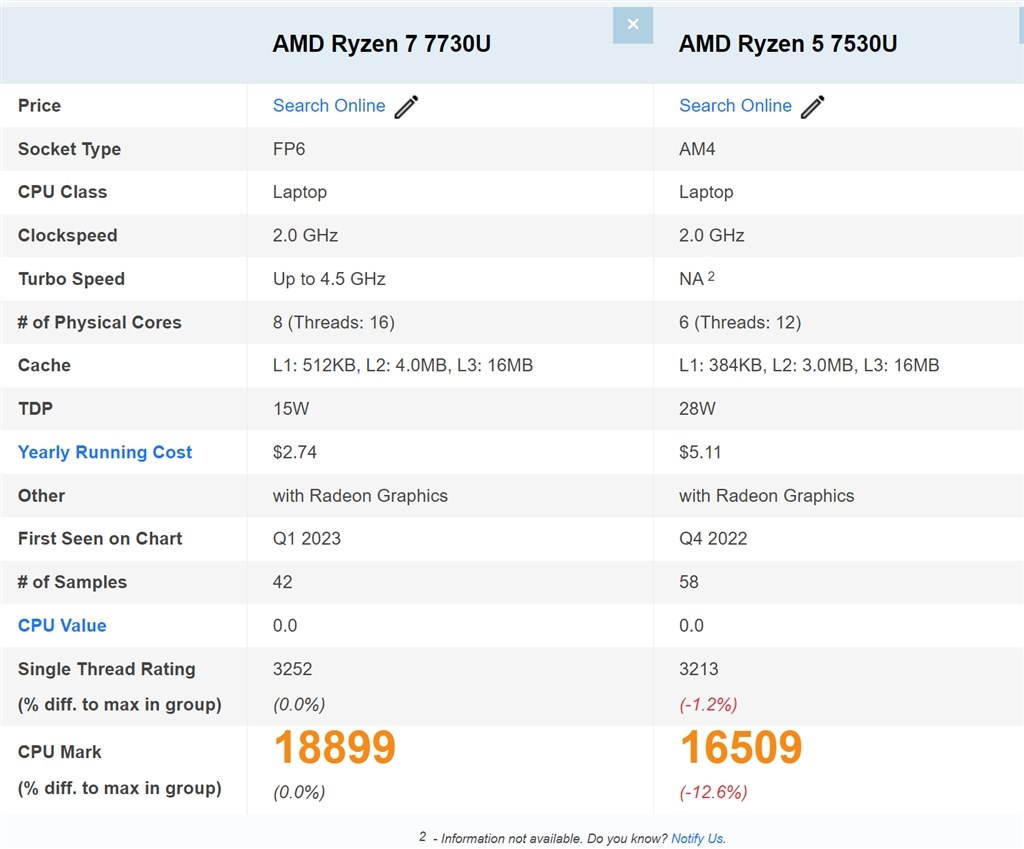Edit price pencil icon for Ryzen 5 7530U

[812, 106]
